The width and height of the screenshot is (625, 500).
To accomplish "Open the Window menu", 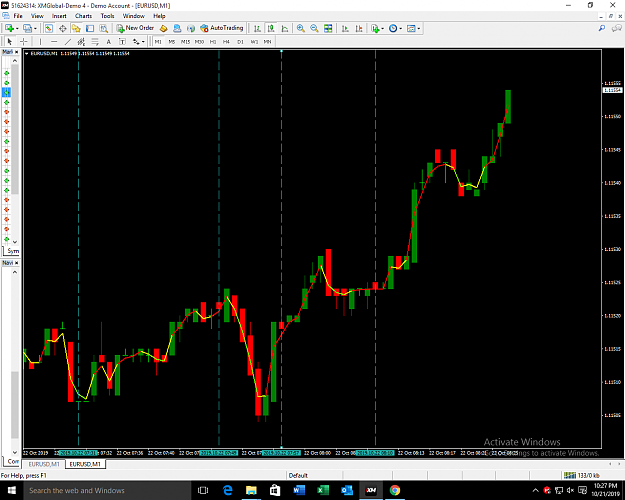I will click(134, 16).
